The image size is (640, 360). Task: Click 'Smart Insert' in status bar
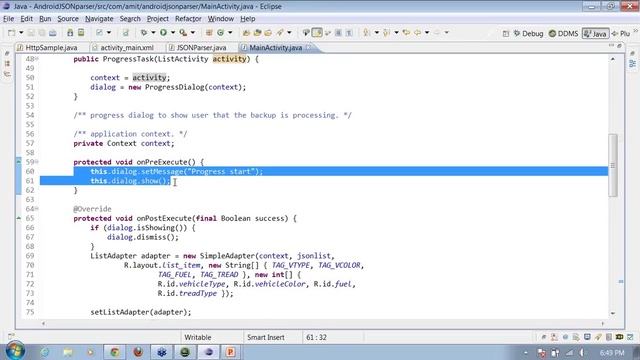point(266,338)
